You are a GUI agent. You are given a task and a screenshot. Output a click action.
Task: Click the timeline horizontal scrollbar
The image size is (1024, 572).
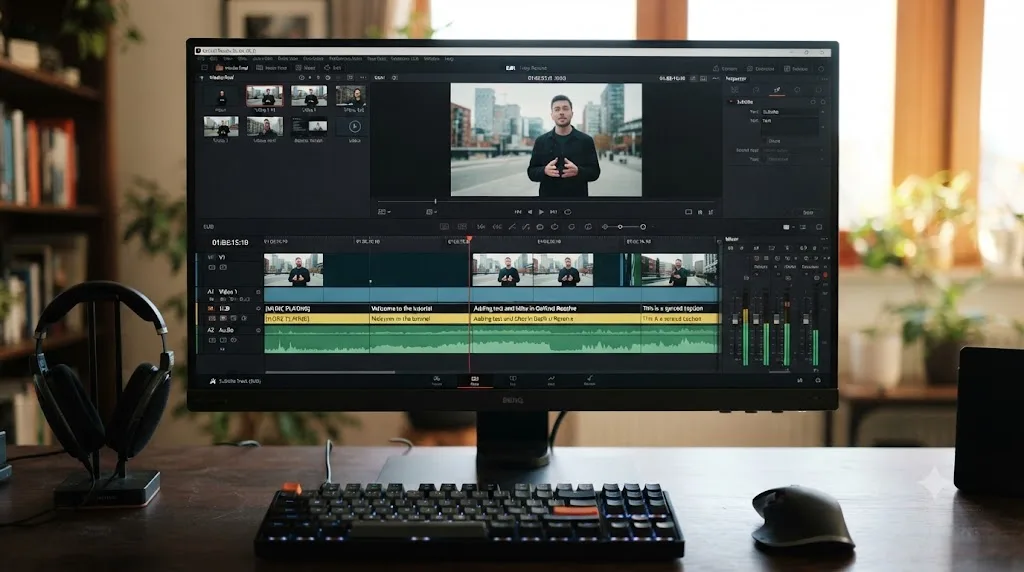pos(330,372)
